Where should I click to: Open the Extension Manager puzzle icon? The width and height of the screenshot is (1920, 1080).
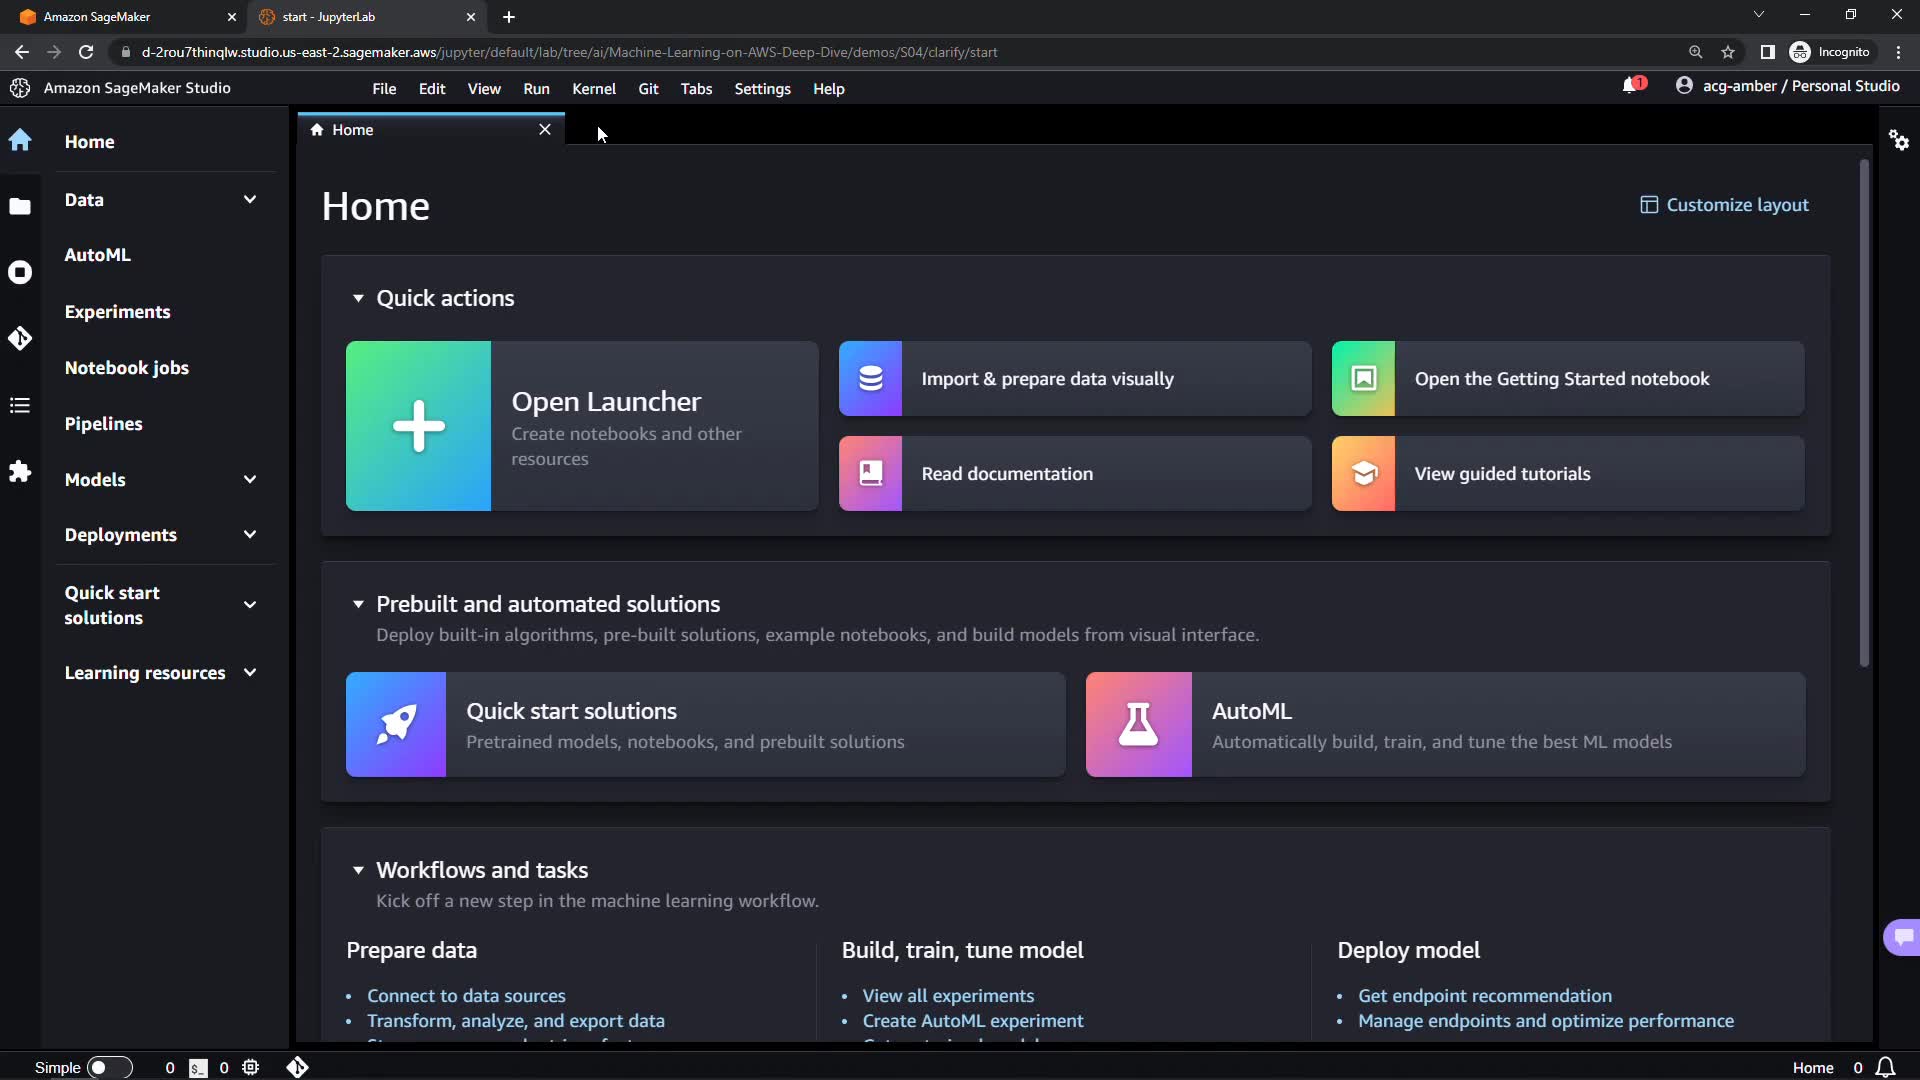click(20, 471)
